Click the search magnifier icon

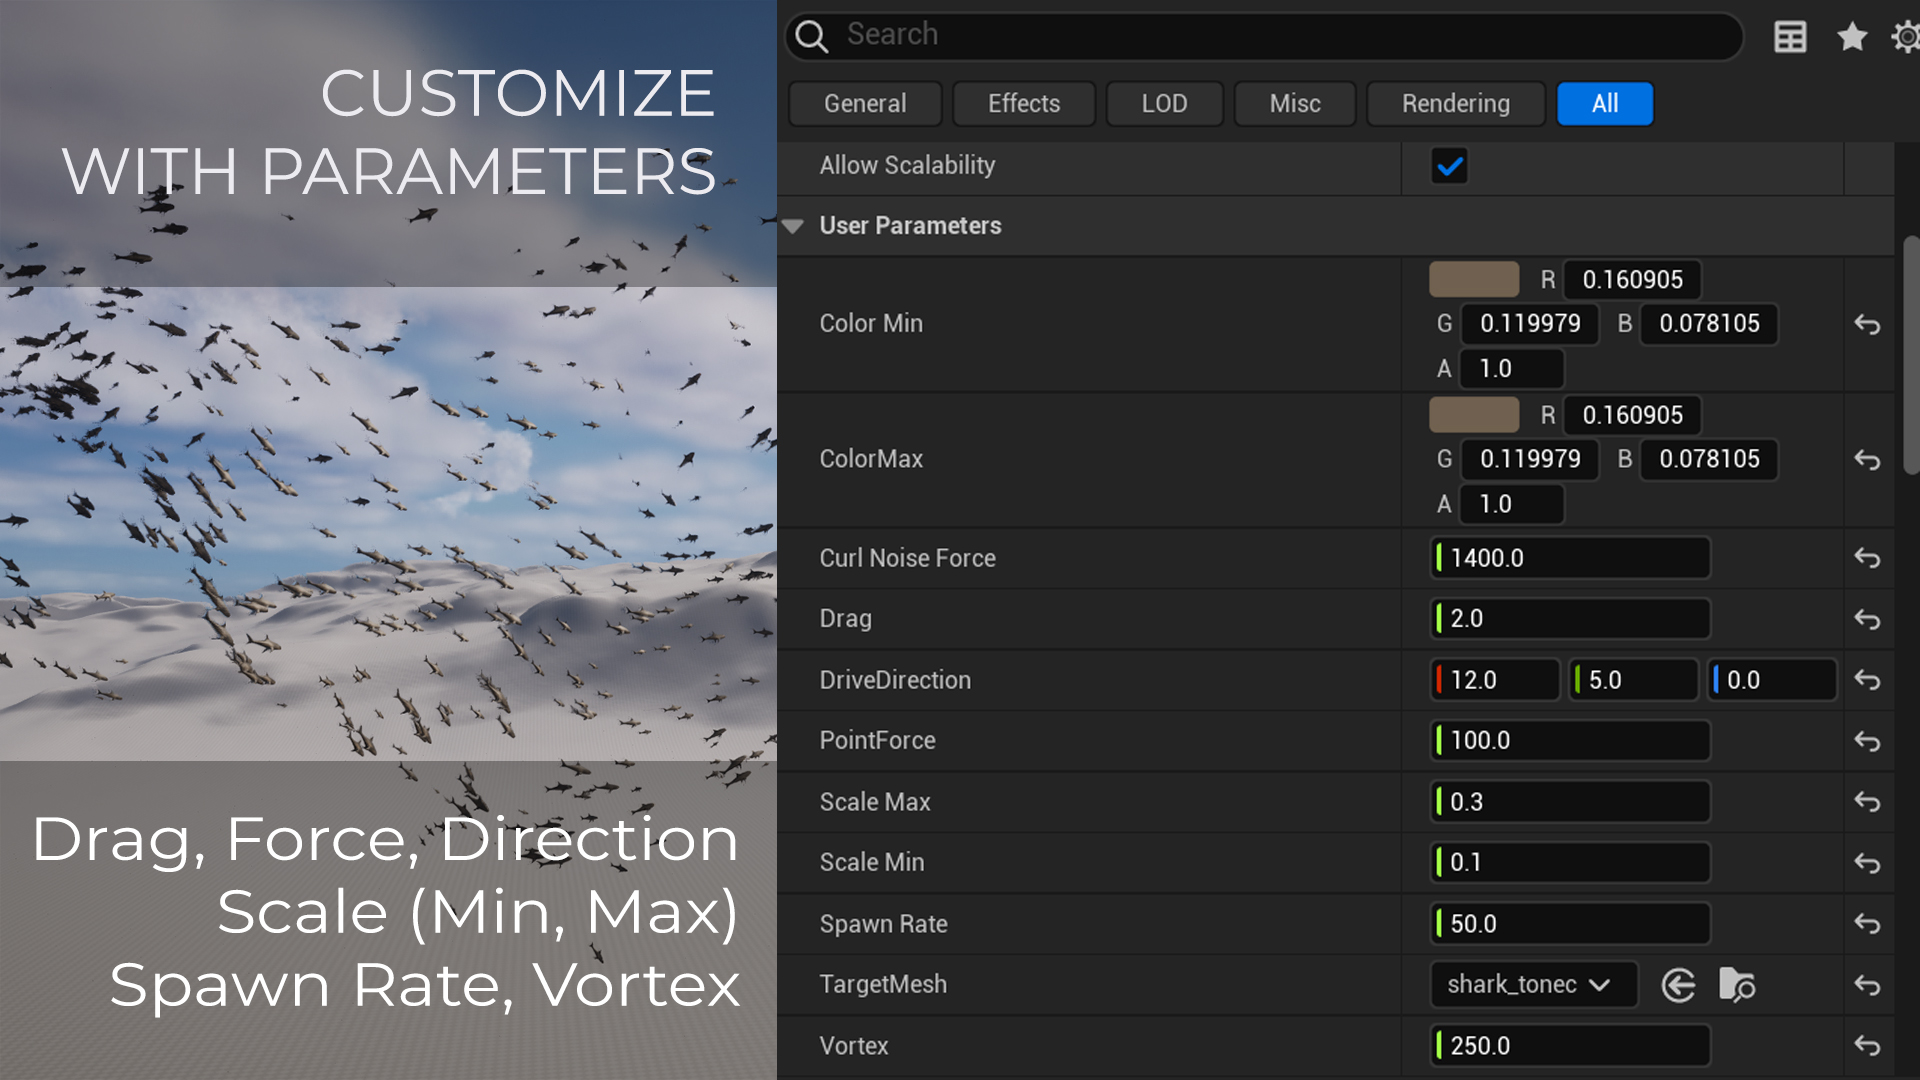click(x=812, y=37)
